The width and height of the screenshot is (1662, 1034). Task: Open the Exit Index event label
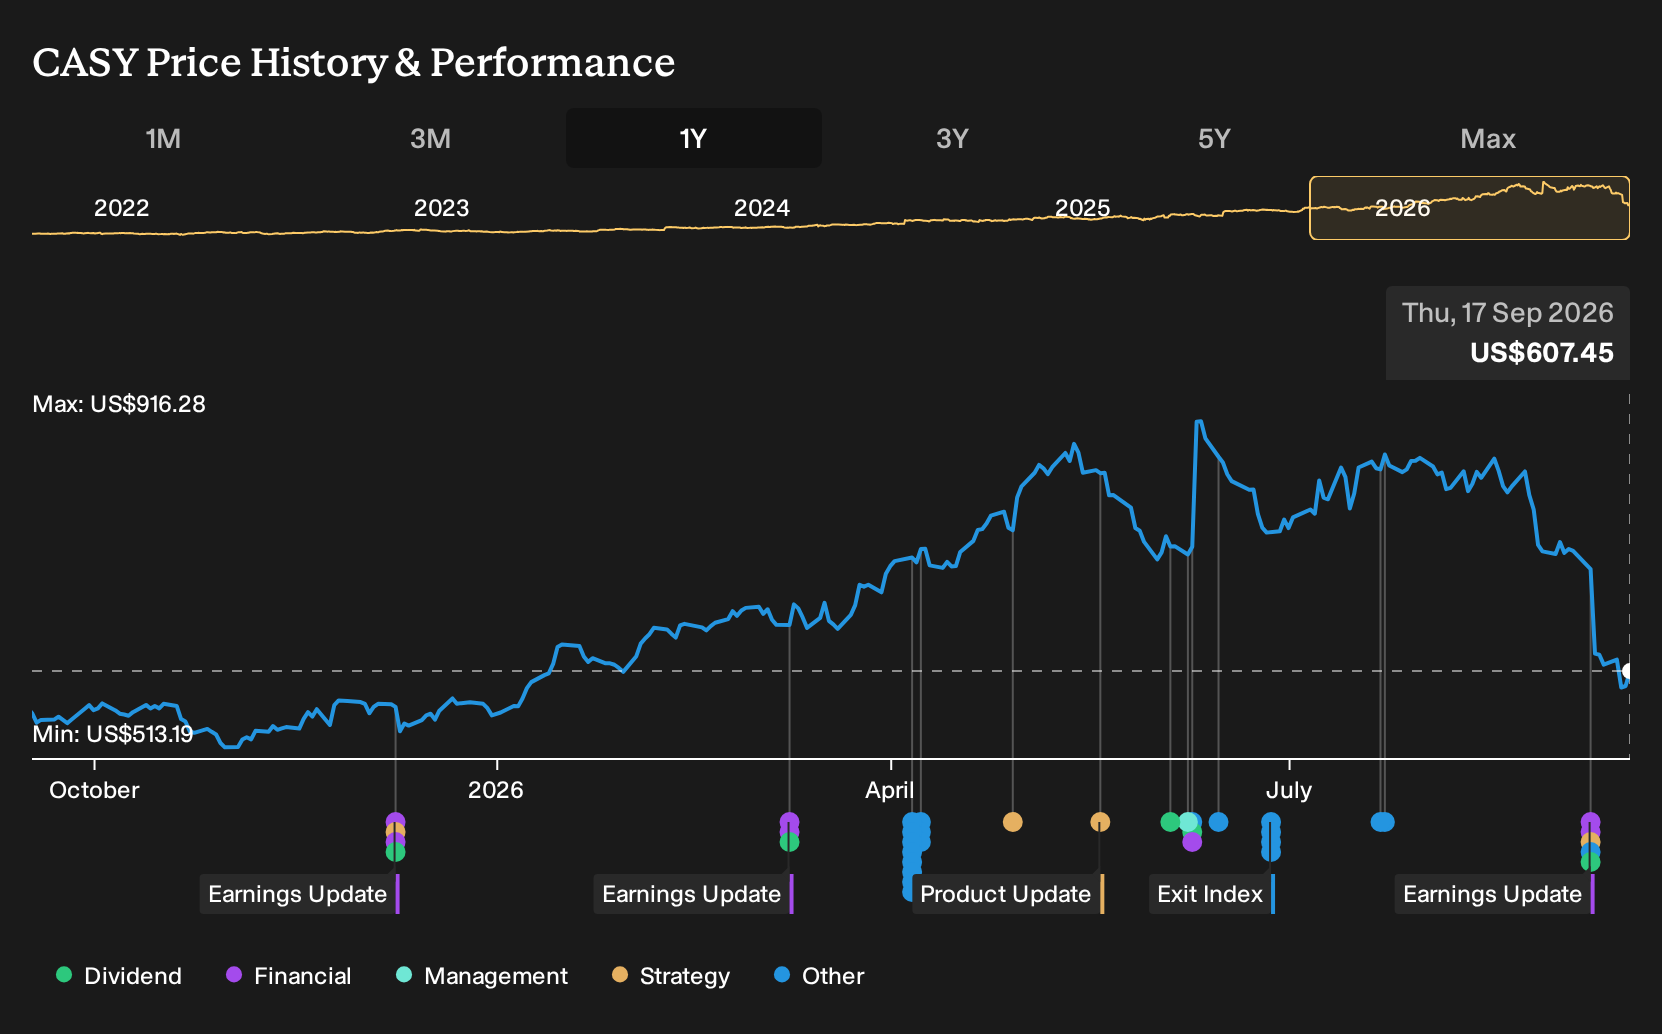(1211, 894)
